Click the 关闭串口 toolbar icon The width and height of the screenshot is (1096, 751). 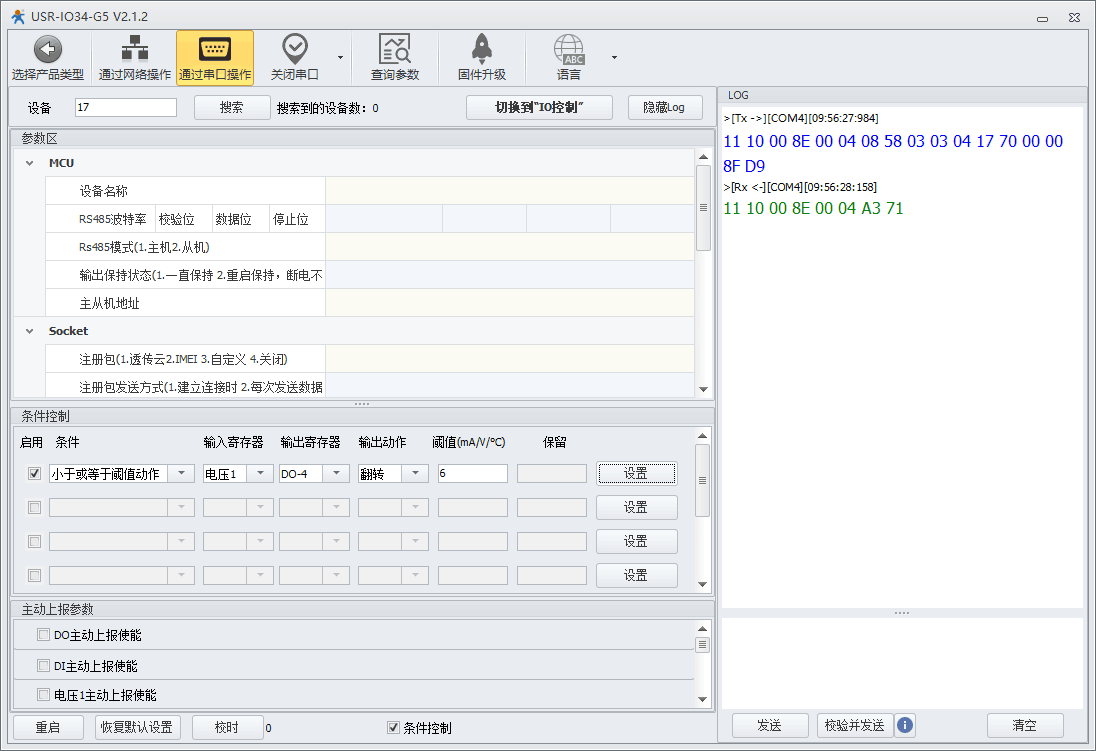pos(294,49)
